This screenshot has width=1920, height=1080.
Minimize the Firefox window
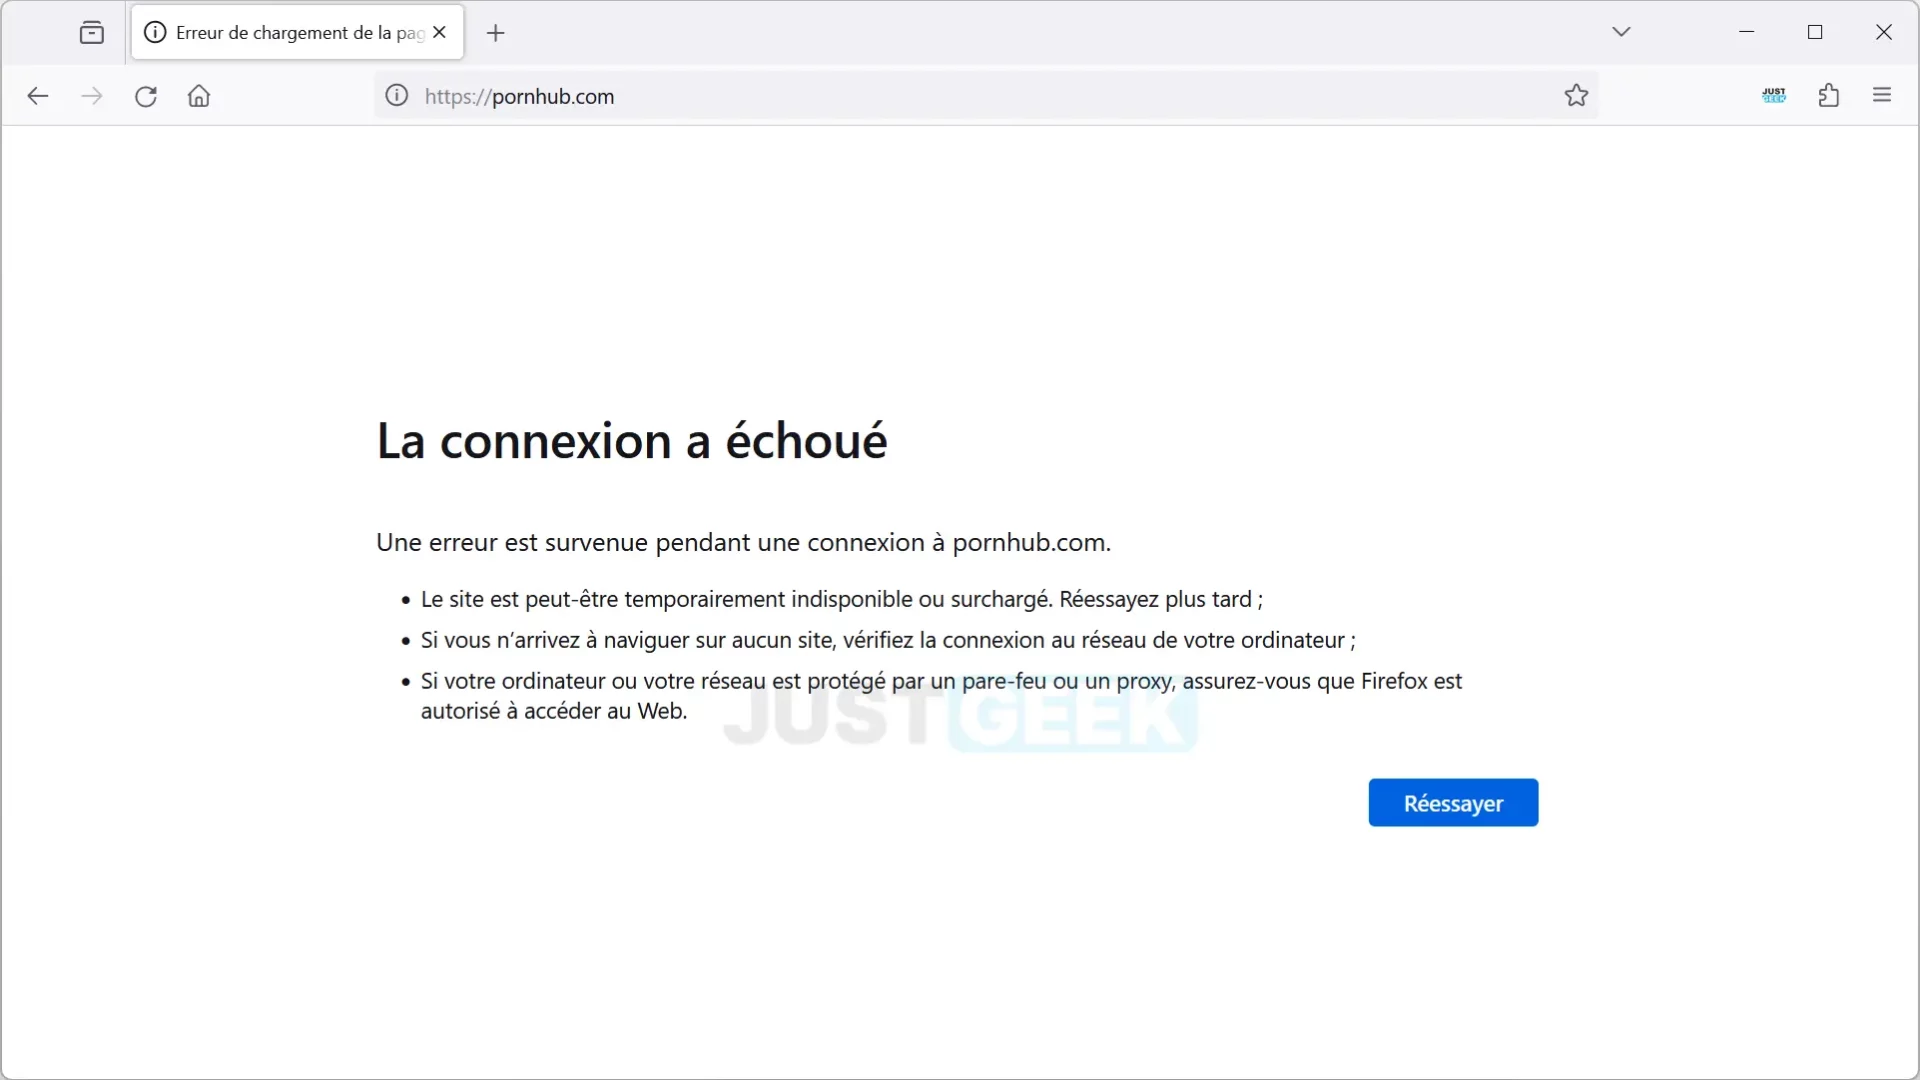(1747, 32)
